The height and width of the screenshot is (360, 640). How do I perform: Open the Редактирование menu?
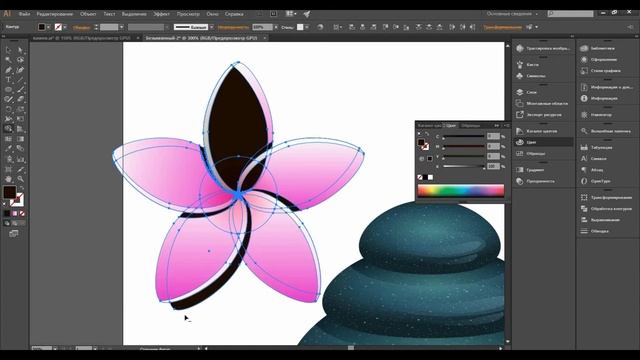coord(55,14)
